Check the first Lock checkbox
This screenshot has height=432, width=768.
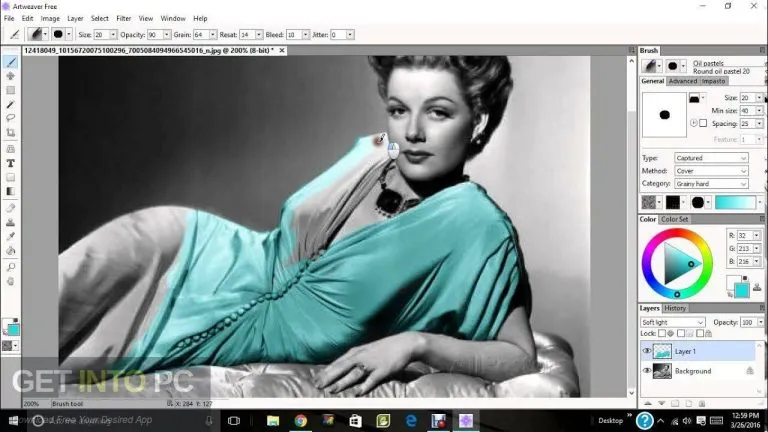coord(662,334)
